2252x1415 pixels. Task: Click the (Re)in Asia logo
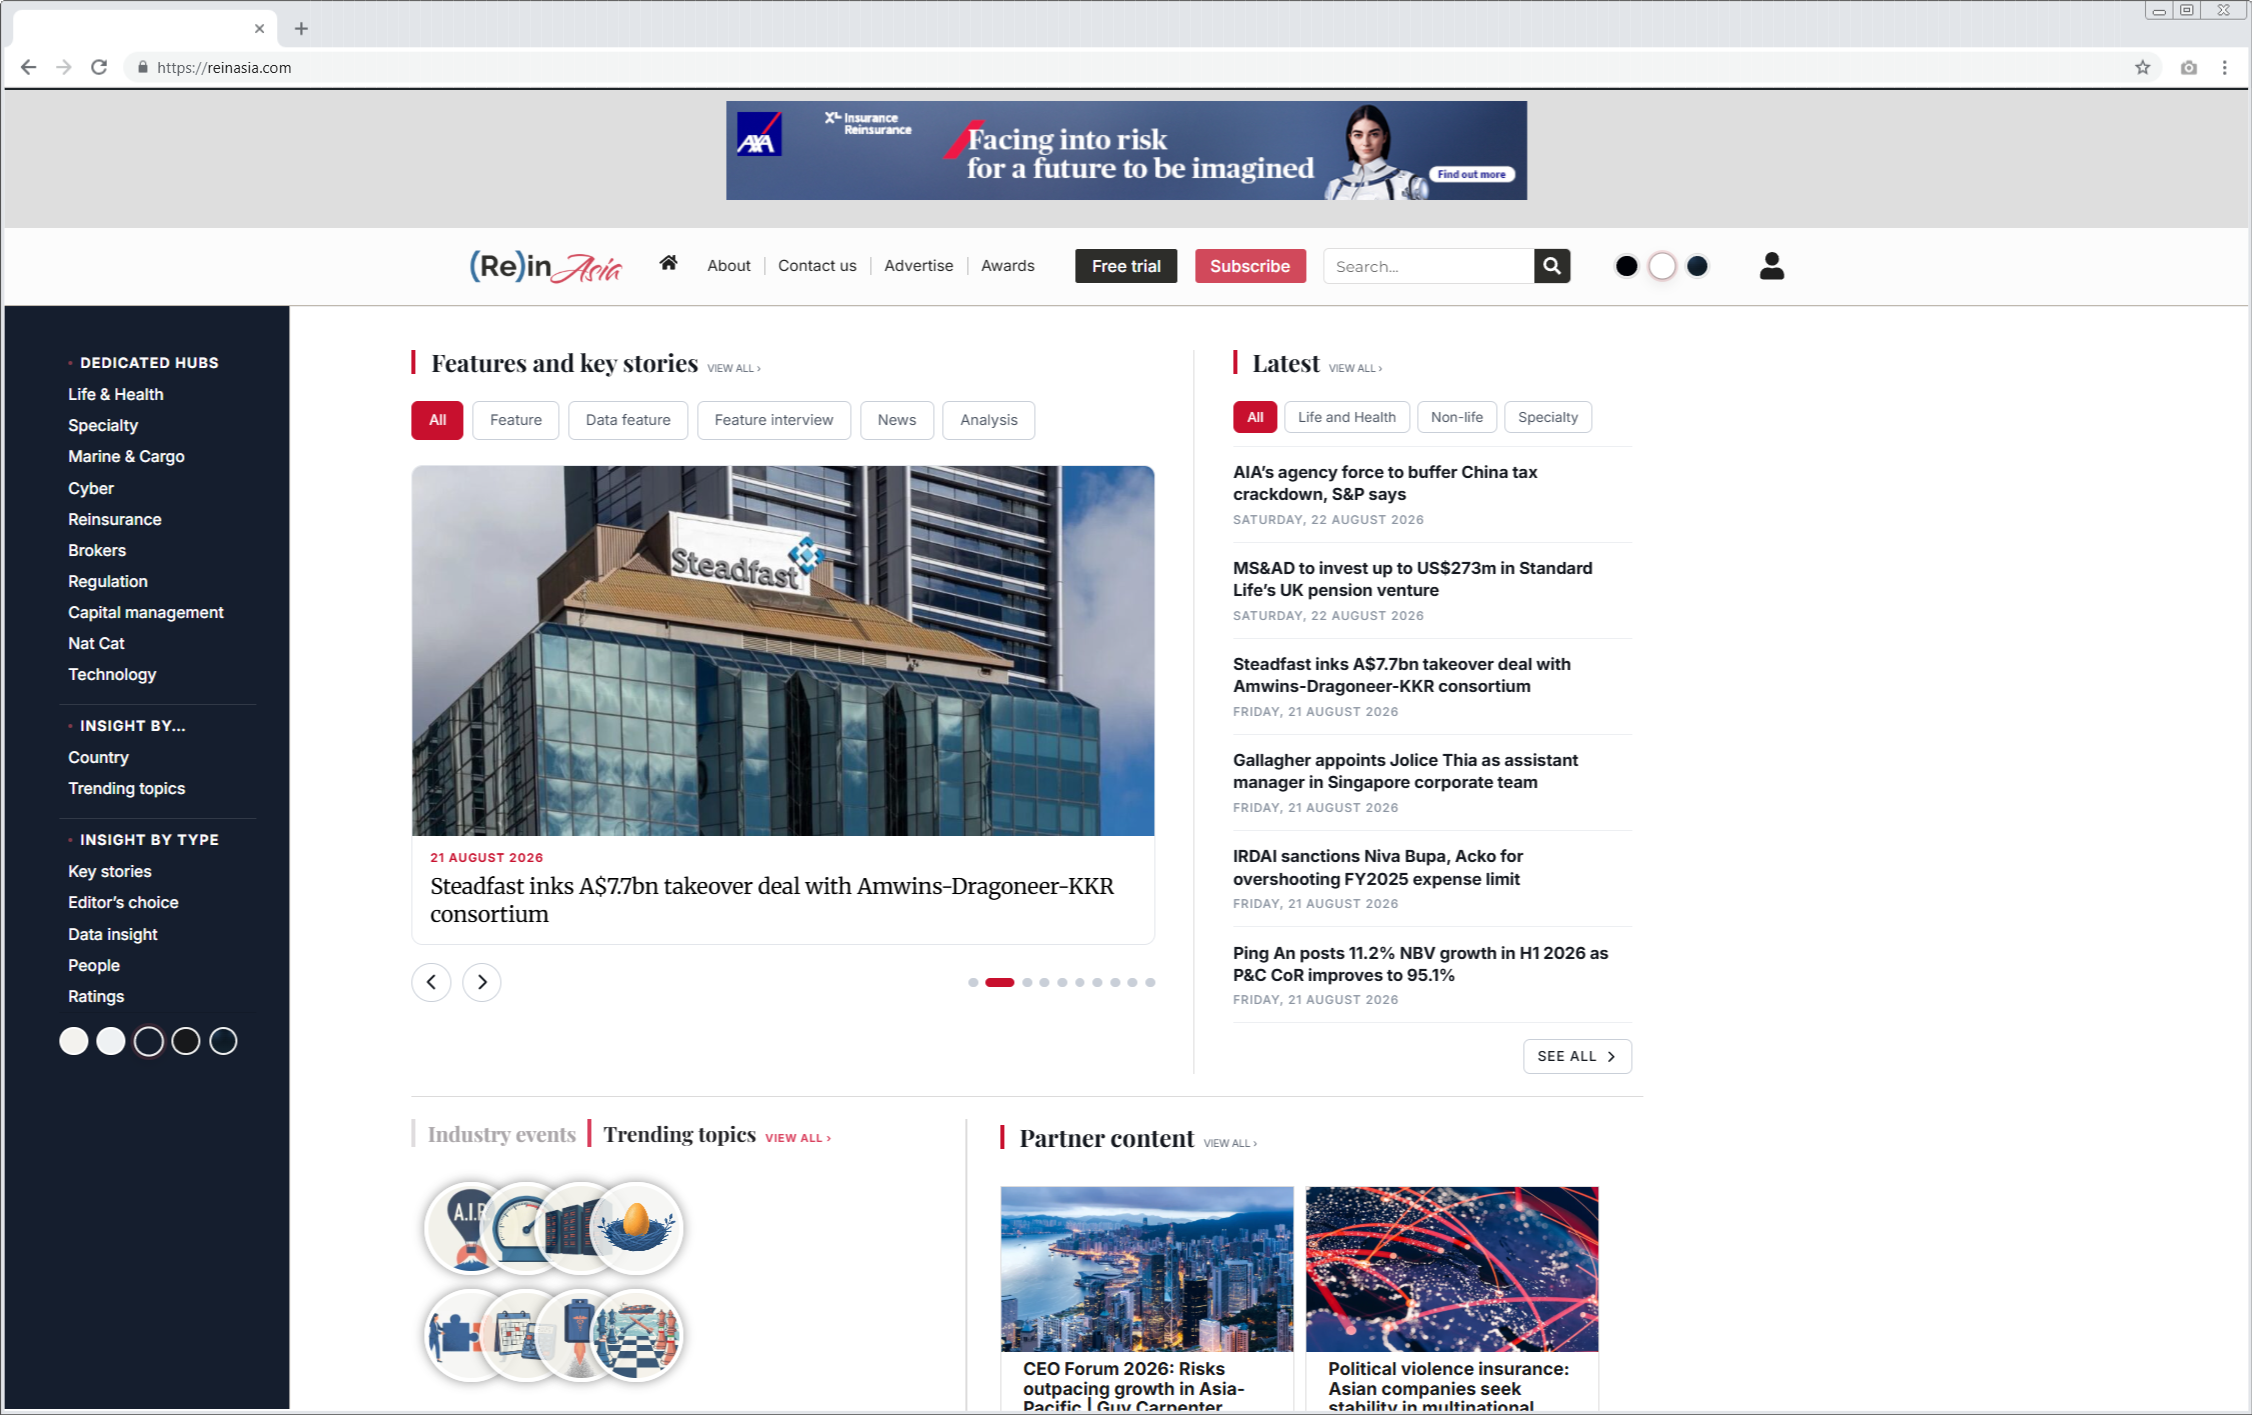coord(545,266)
